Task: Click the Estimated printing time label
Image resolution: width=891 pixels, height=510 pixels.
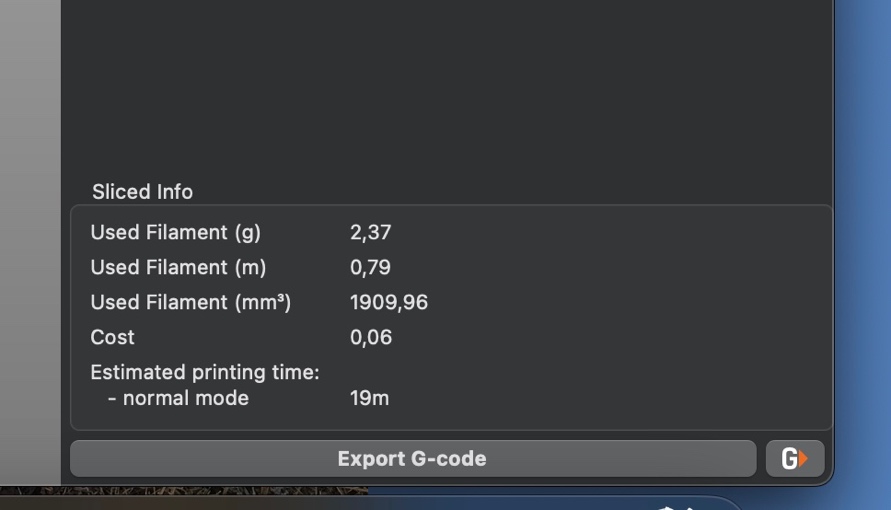Action: tap(205, 373)
